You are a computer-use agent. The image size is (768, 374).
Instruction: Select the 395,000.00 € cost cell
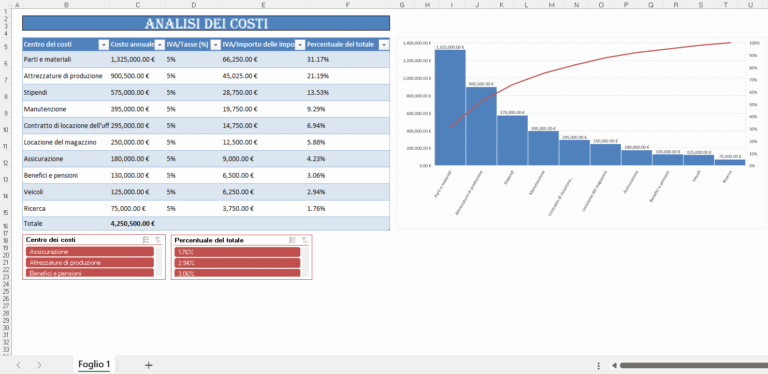click(138, 109)
